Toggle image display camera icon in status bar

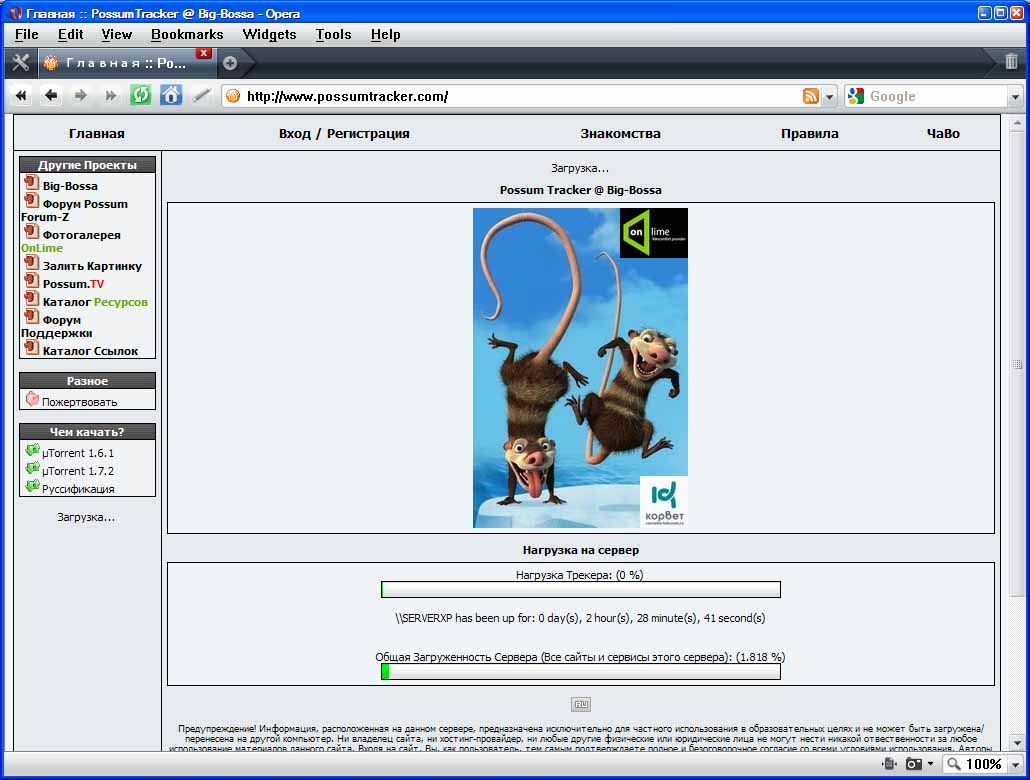coord(913,764)
